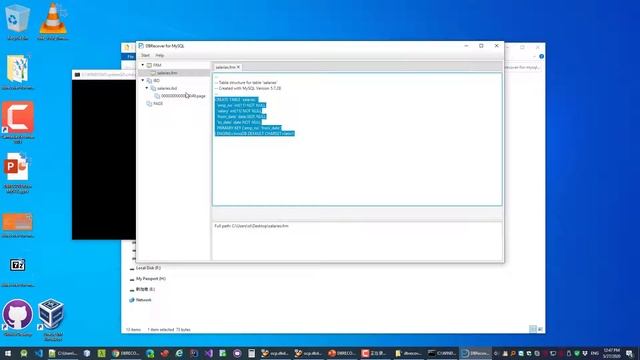Open the taskbar clock and date
The height and width of the screenshot is (360, 640).
pos(611,353)
